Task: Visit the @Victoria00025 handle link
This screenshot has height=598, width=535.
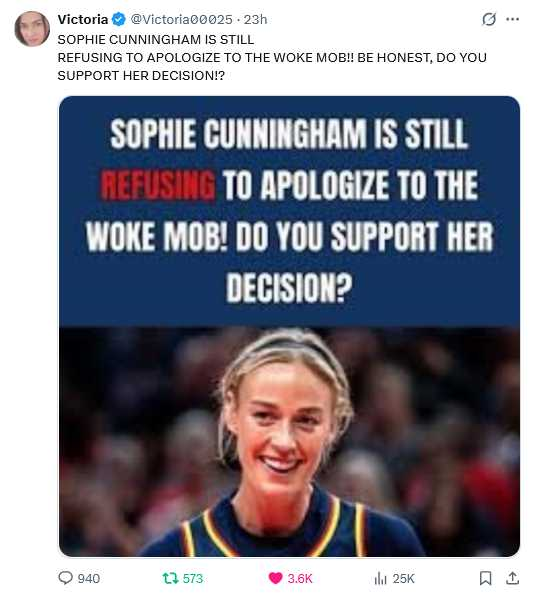Action: click(x=182, y=19)
